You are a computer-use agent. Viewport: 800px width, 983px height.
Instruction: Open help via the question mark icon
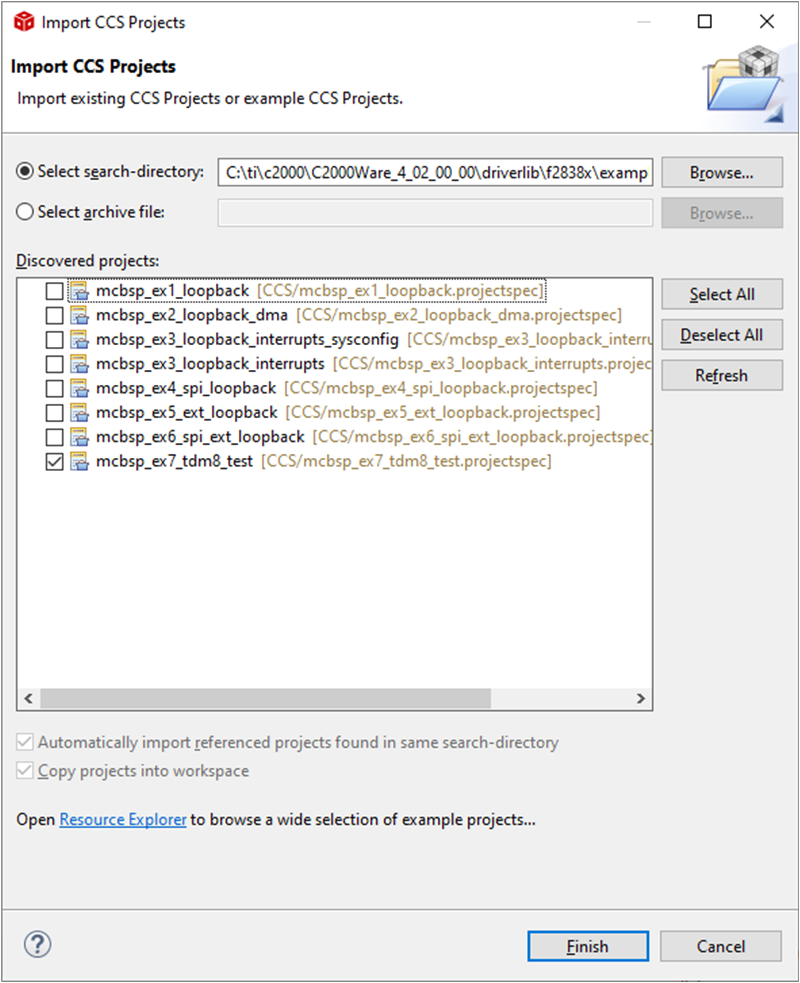point(37,944)
